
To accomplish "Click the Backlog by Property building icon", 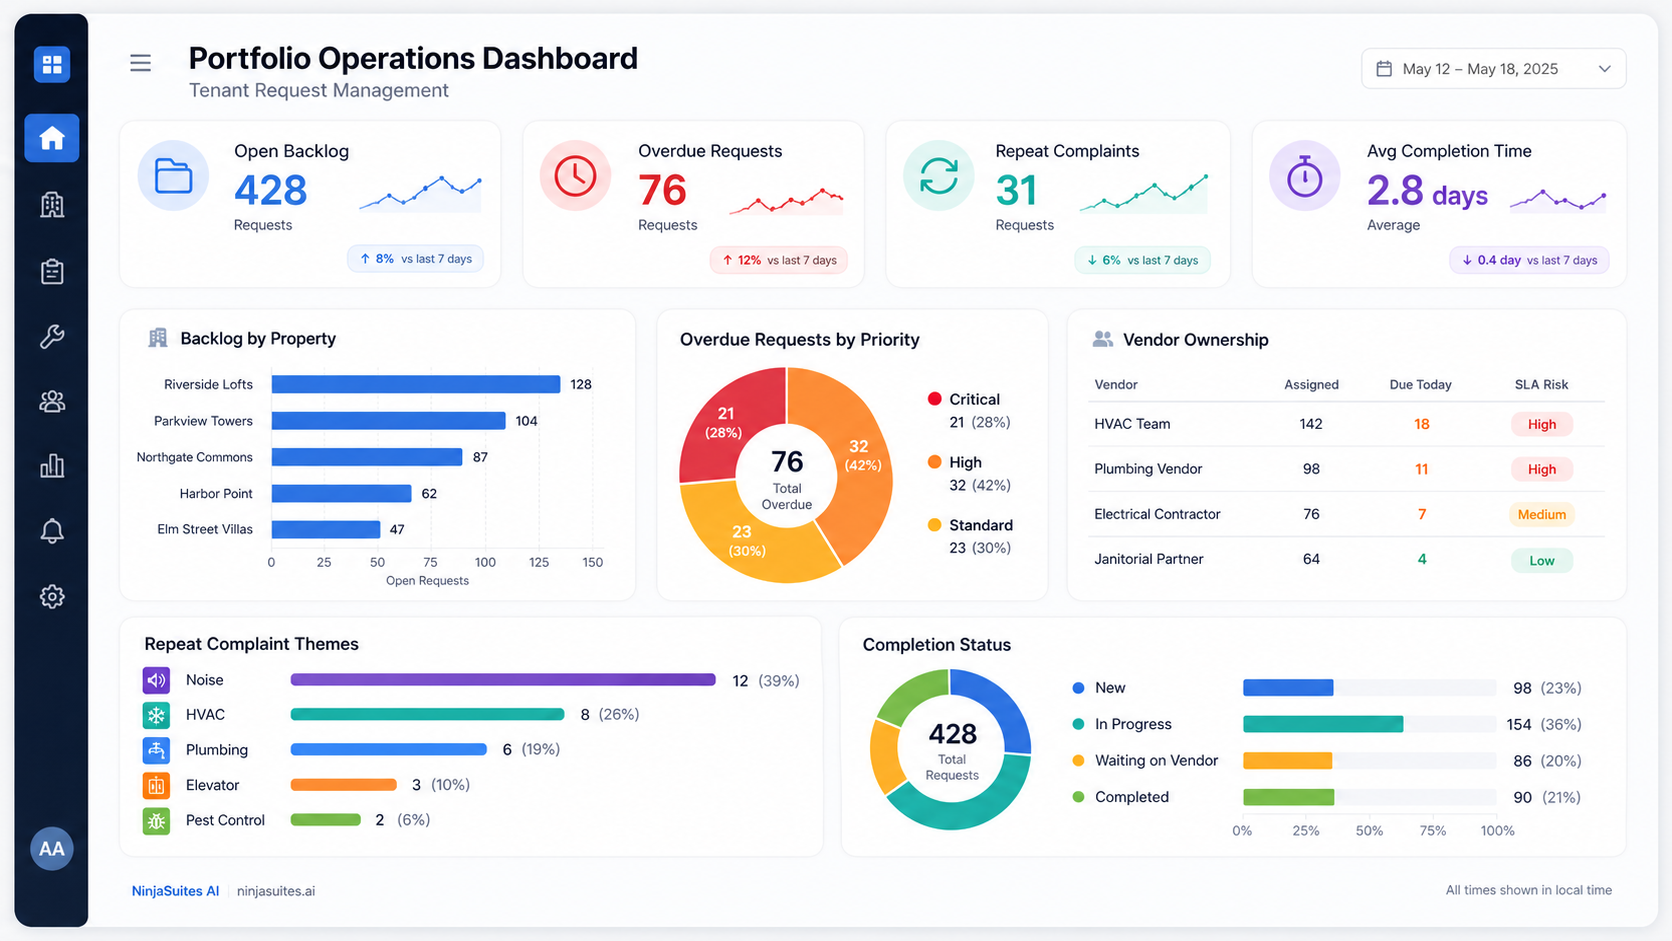I will pyautogui.click(x=158, y=338).
